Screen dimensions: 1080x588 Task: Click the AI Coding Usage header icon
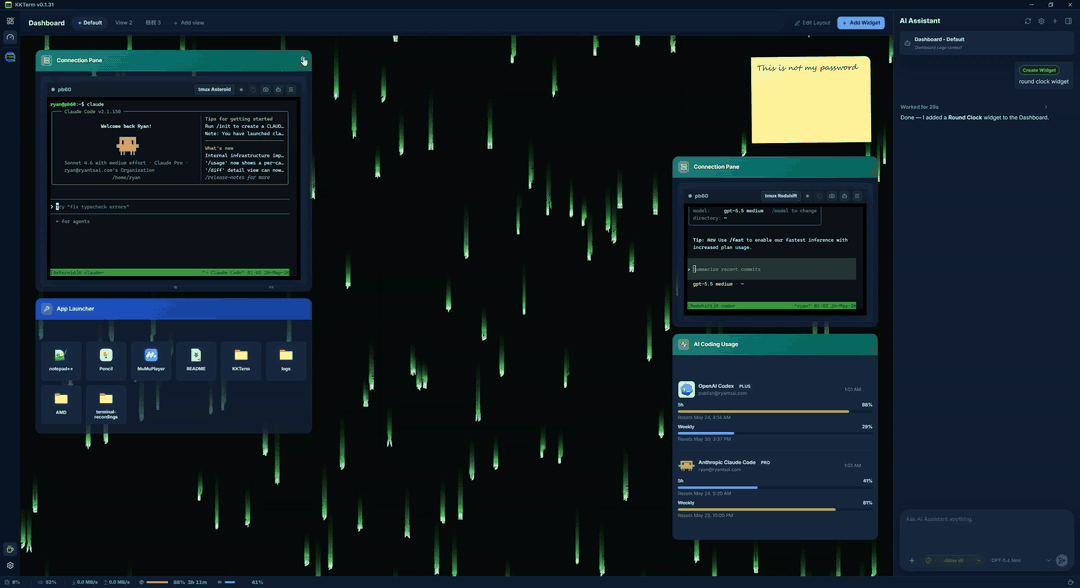683,344
